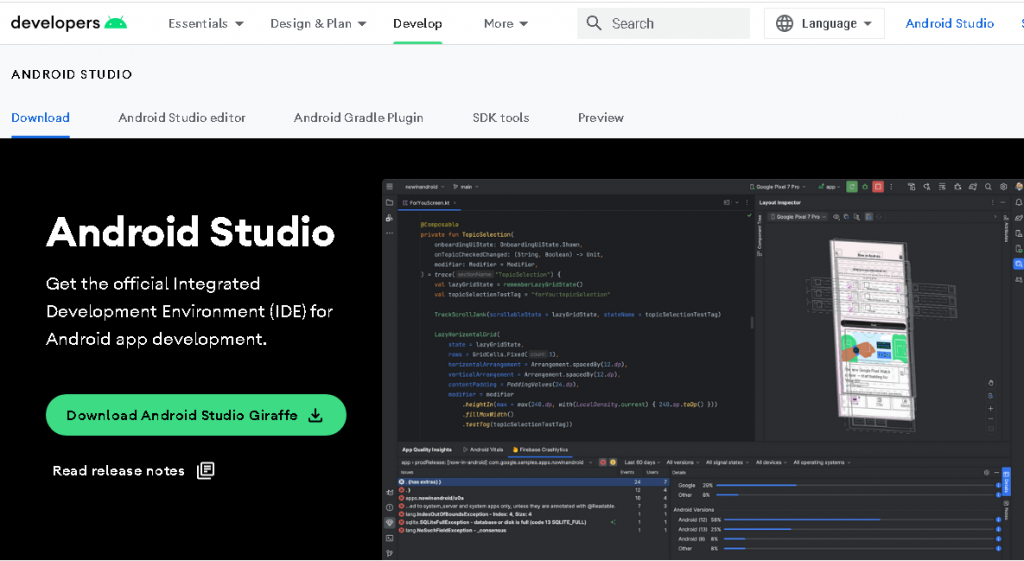1024x561 pixels.
Task: Click the ANDROID STUDIO section heading
Action: click(72, 74)
